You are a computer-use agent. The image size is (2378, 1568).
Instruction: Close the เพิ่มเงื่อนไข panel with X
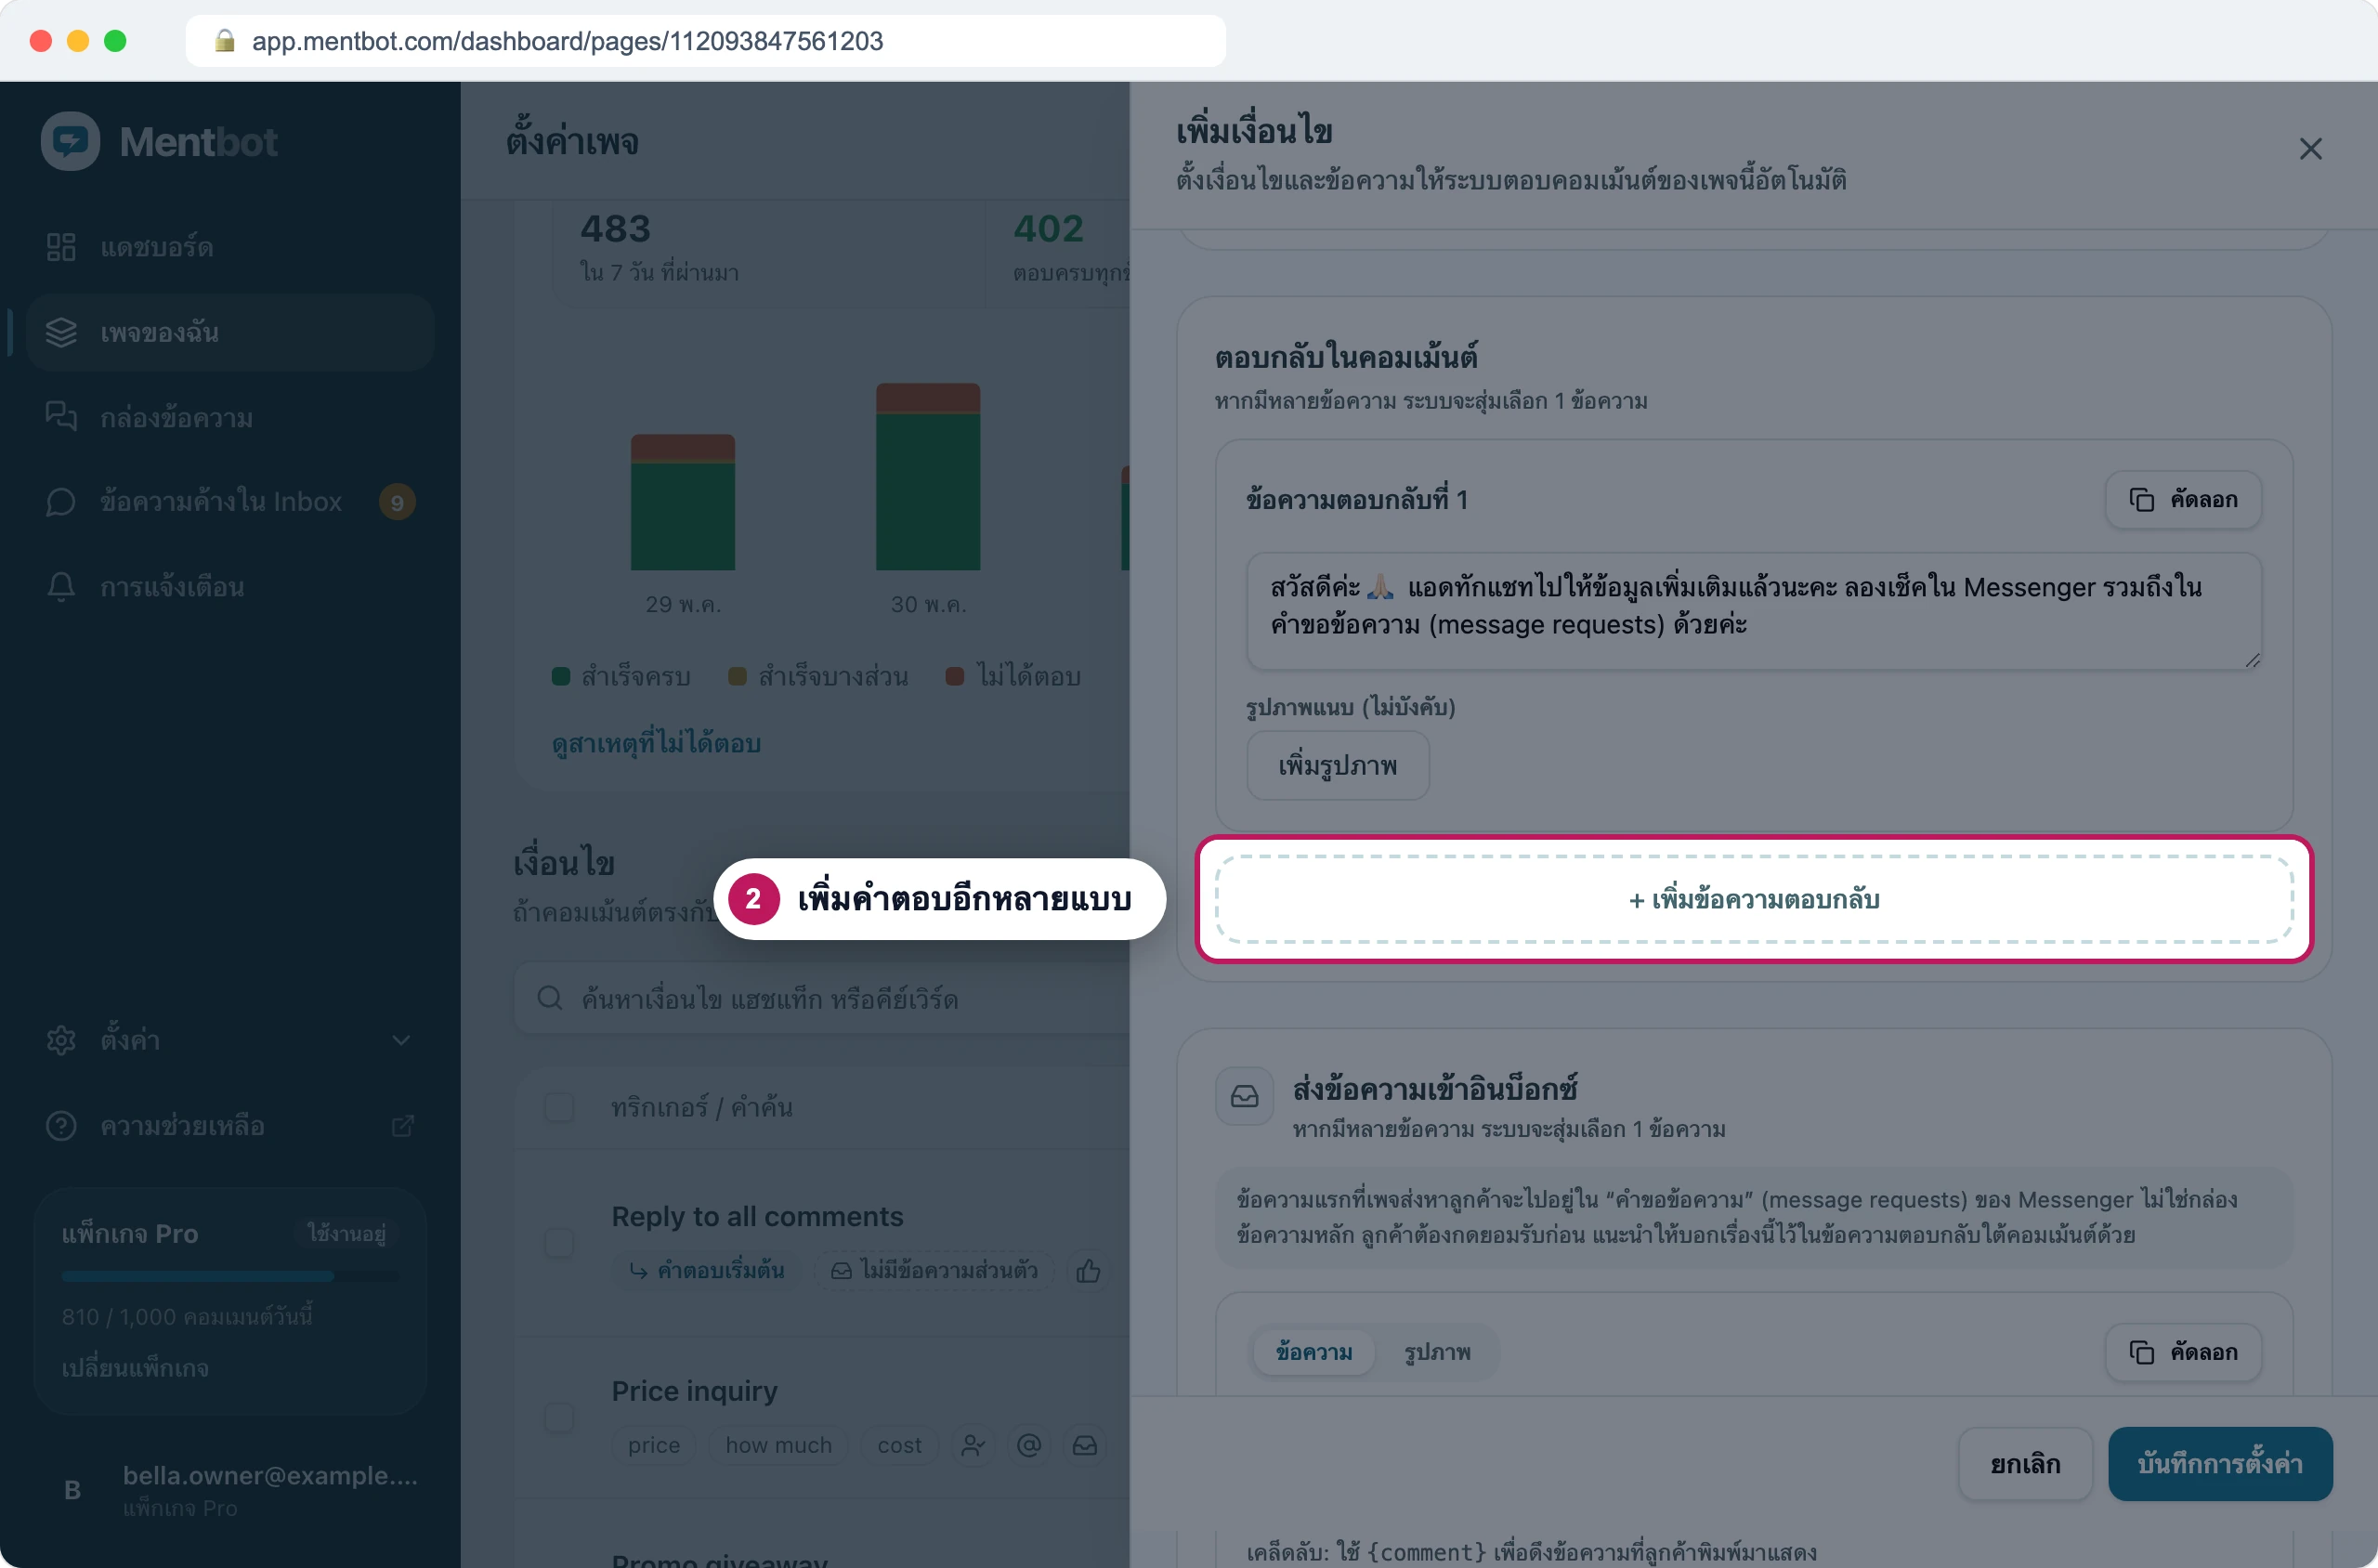tap(2310, 149)
